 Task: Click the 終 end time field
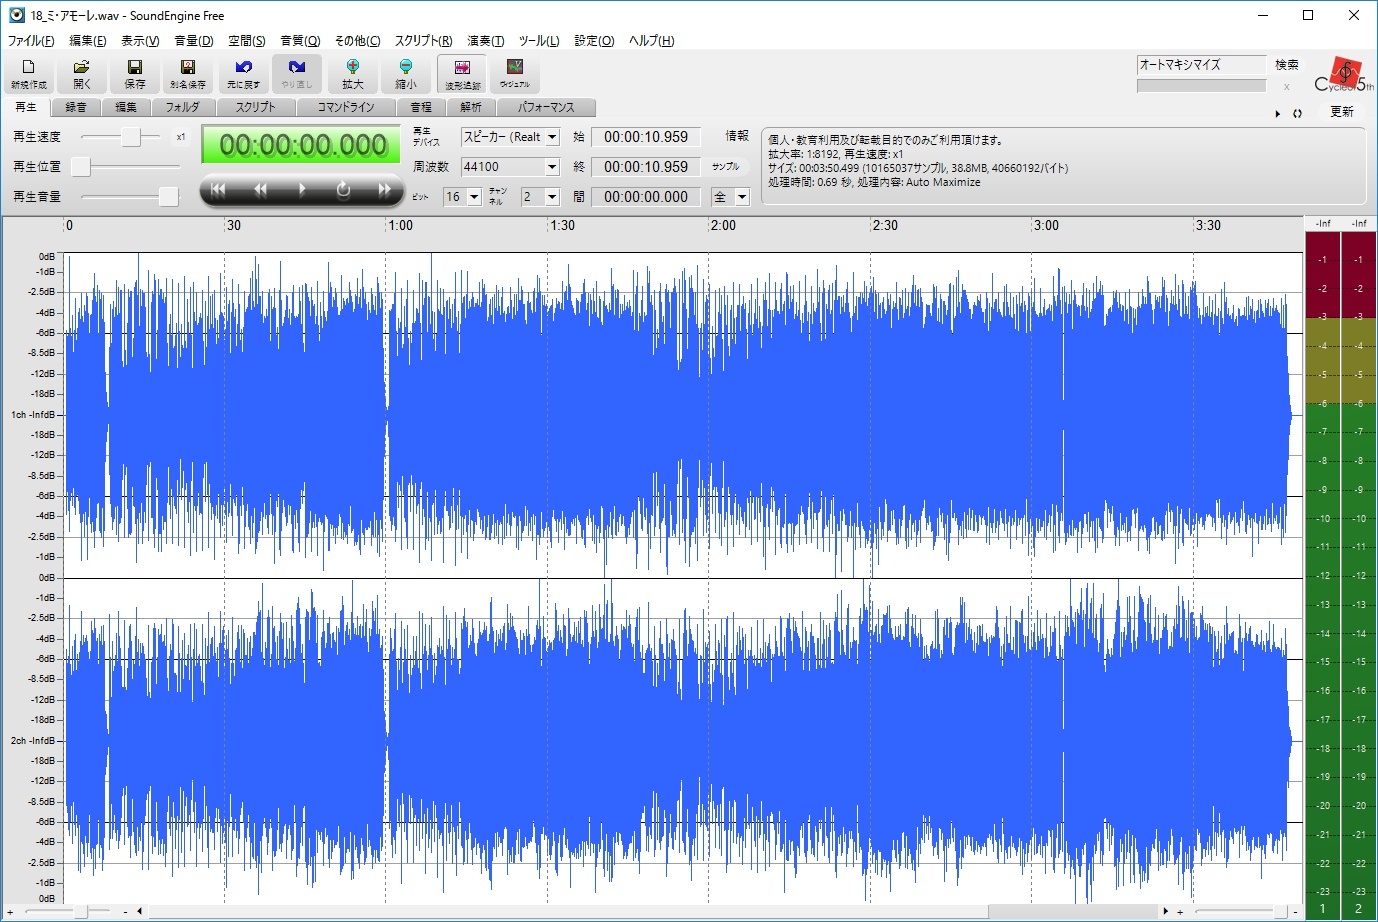(x=646, y=167)
